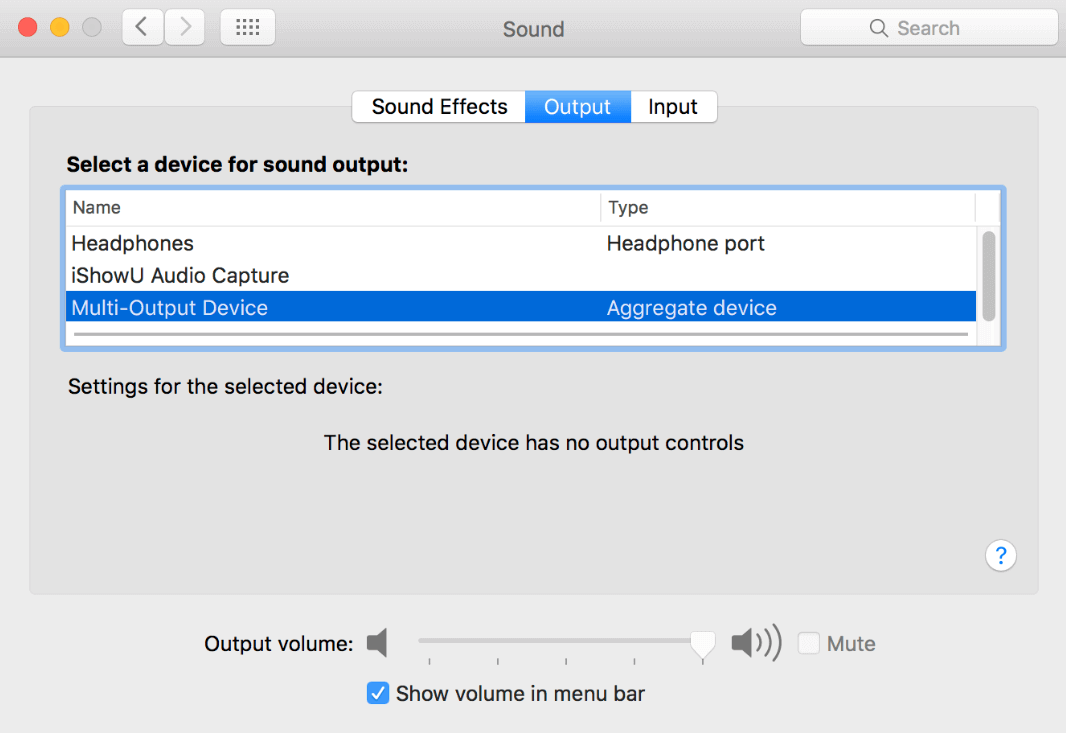Click the low volume speaker icon
This screenshot has width=1066, height=733.
(377, 643)
